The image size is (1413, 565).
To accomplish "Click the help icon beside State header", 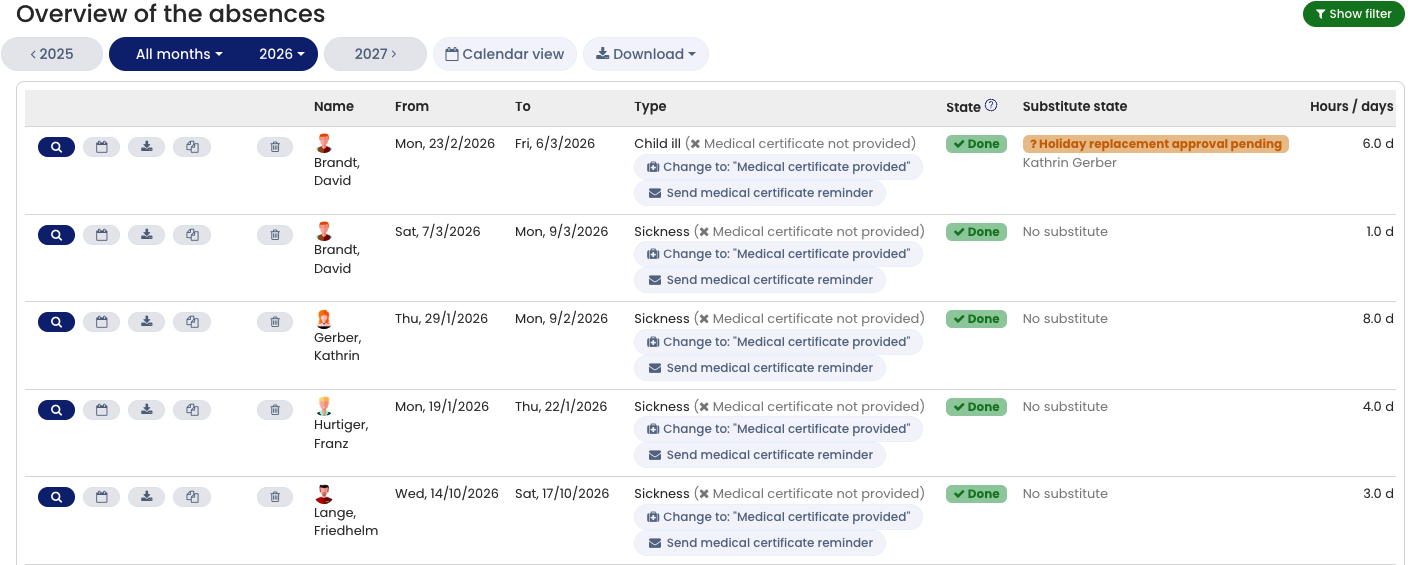I will click(991, 105).
